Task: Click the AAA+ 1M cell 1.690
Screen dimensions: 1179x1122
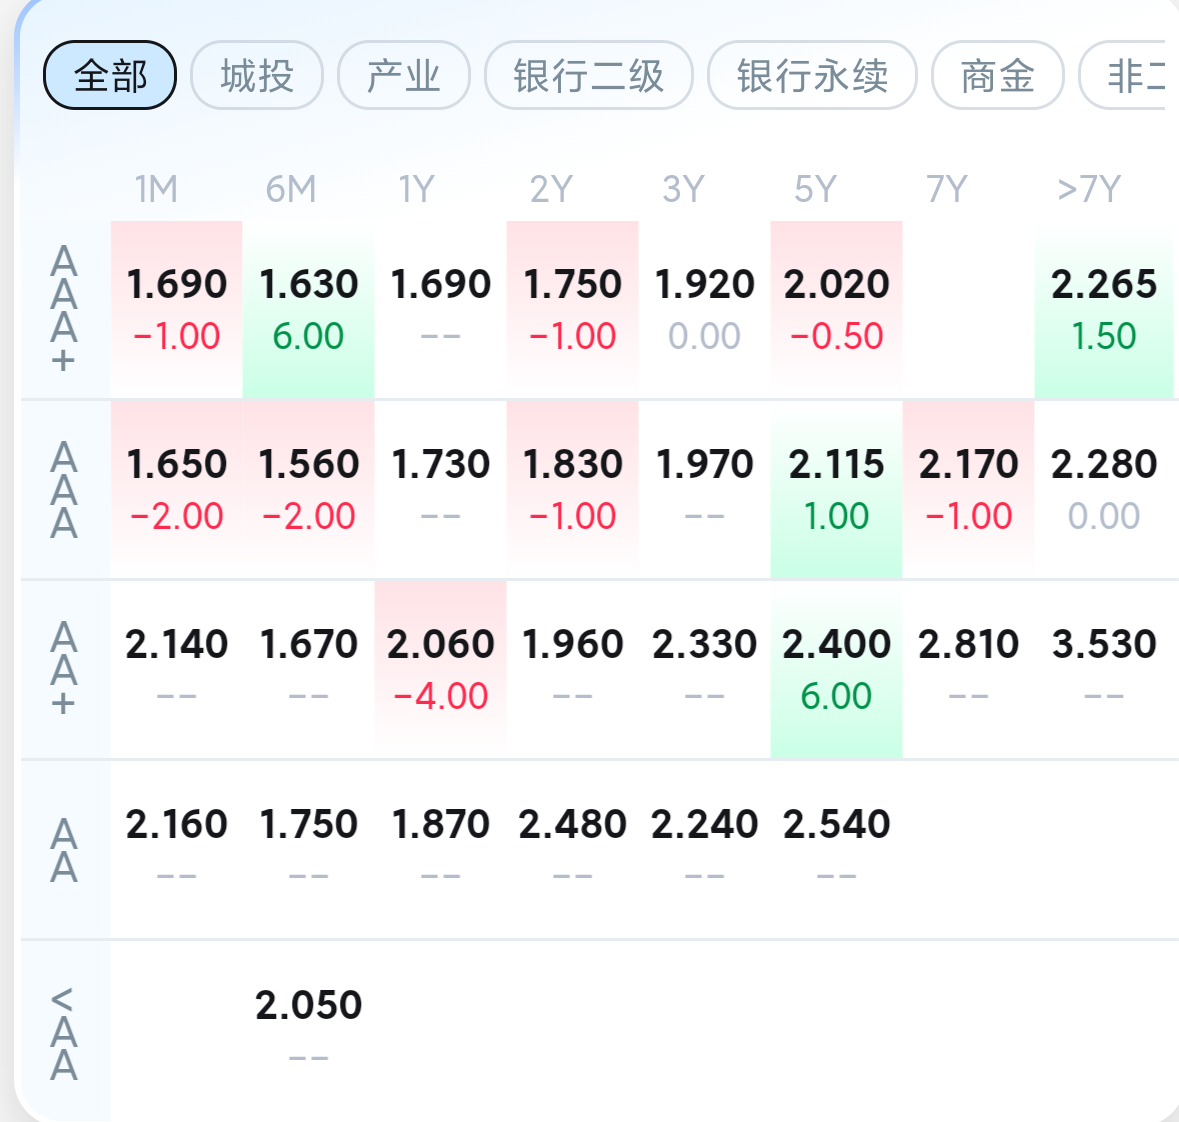Action: click(177, 308)
